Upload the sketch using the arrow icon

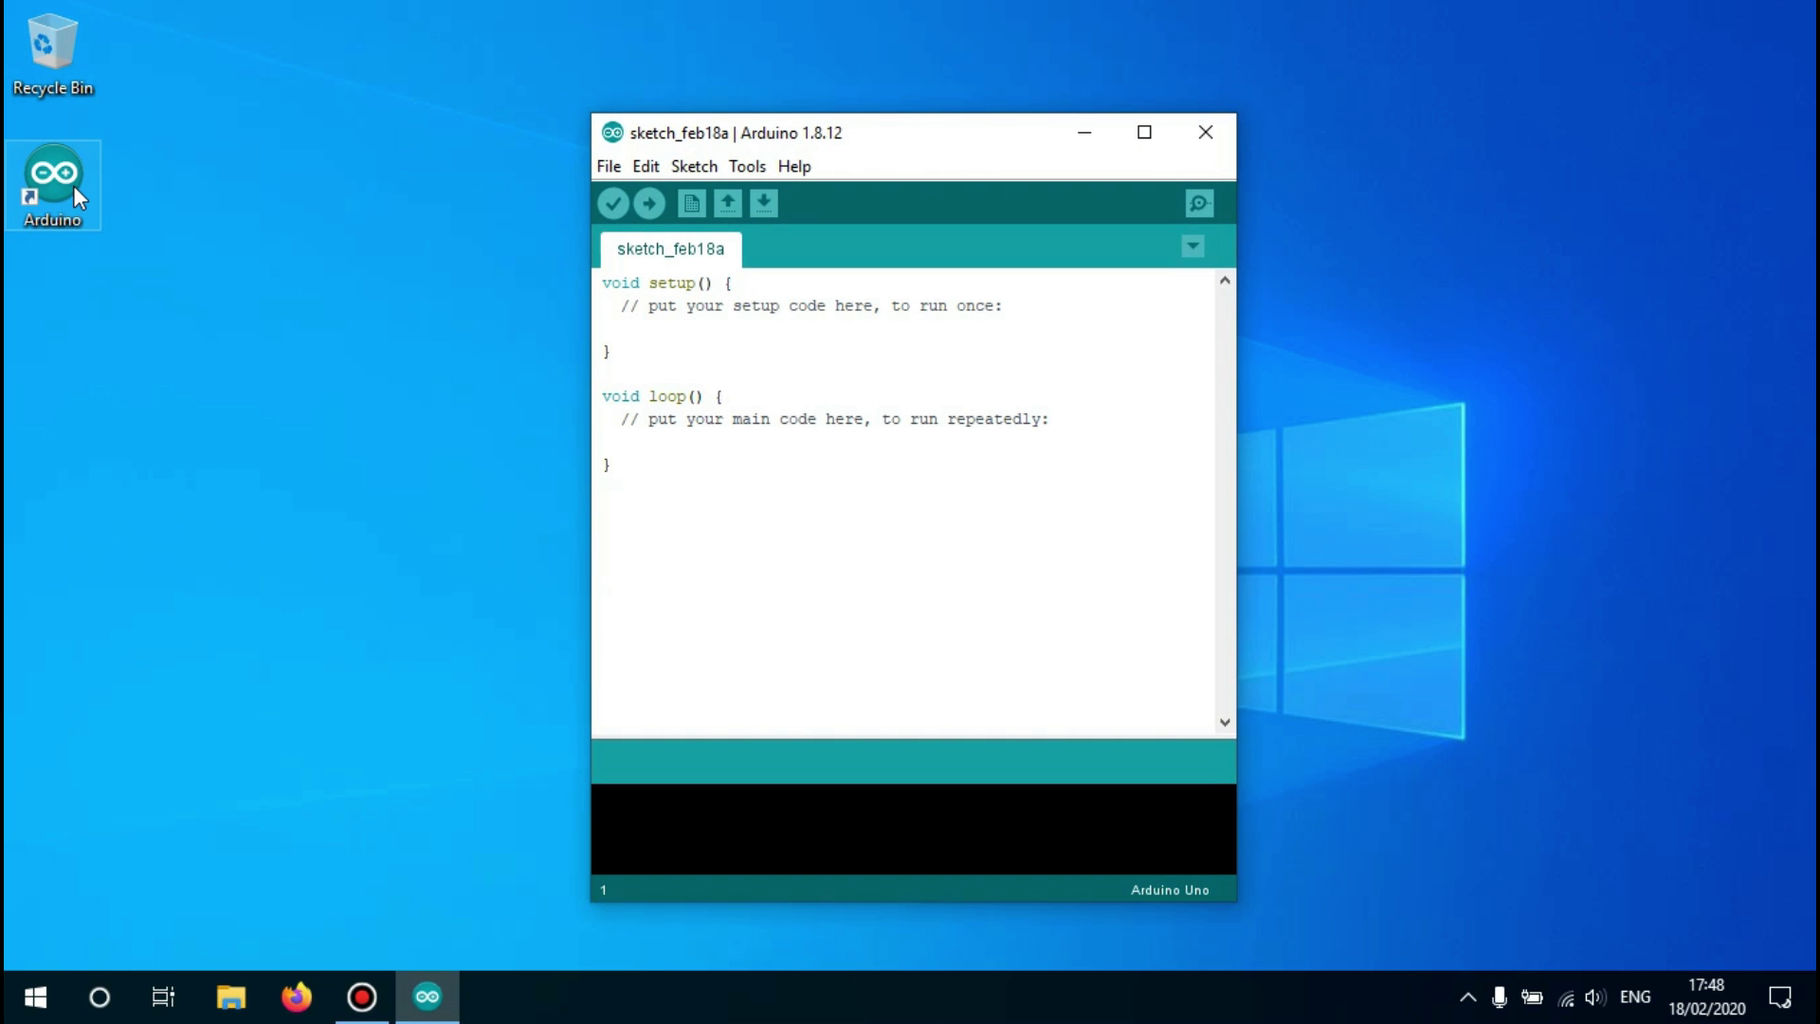649,203
